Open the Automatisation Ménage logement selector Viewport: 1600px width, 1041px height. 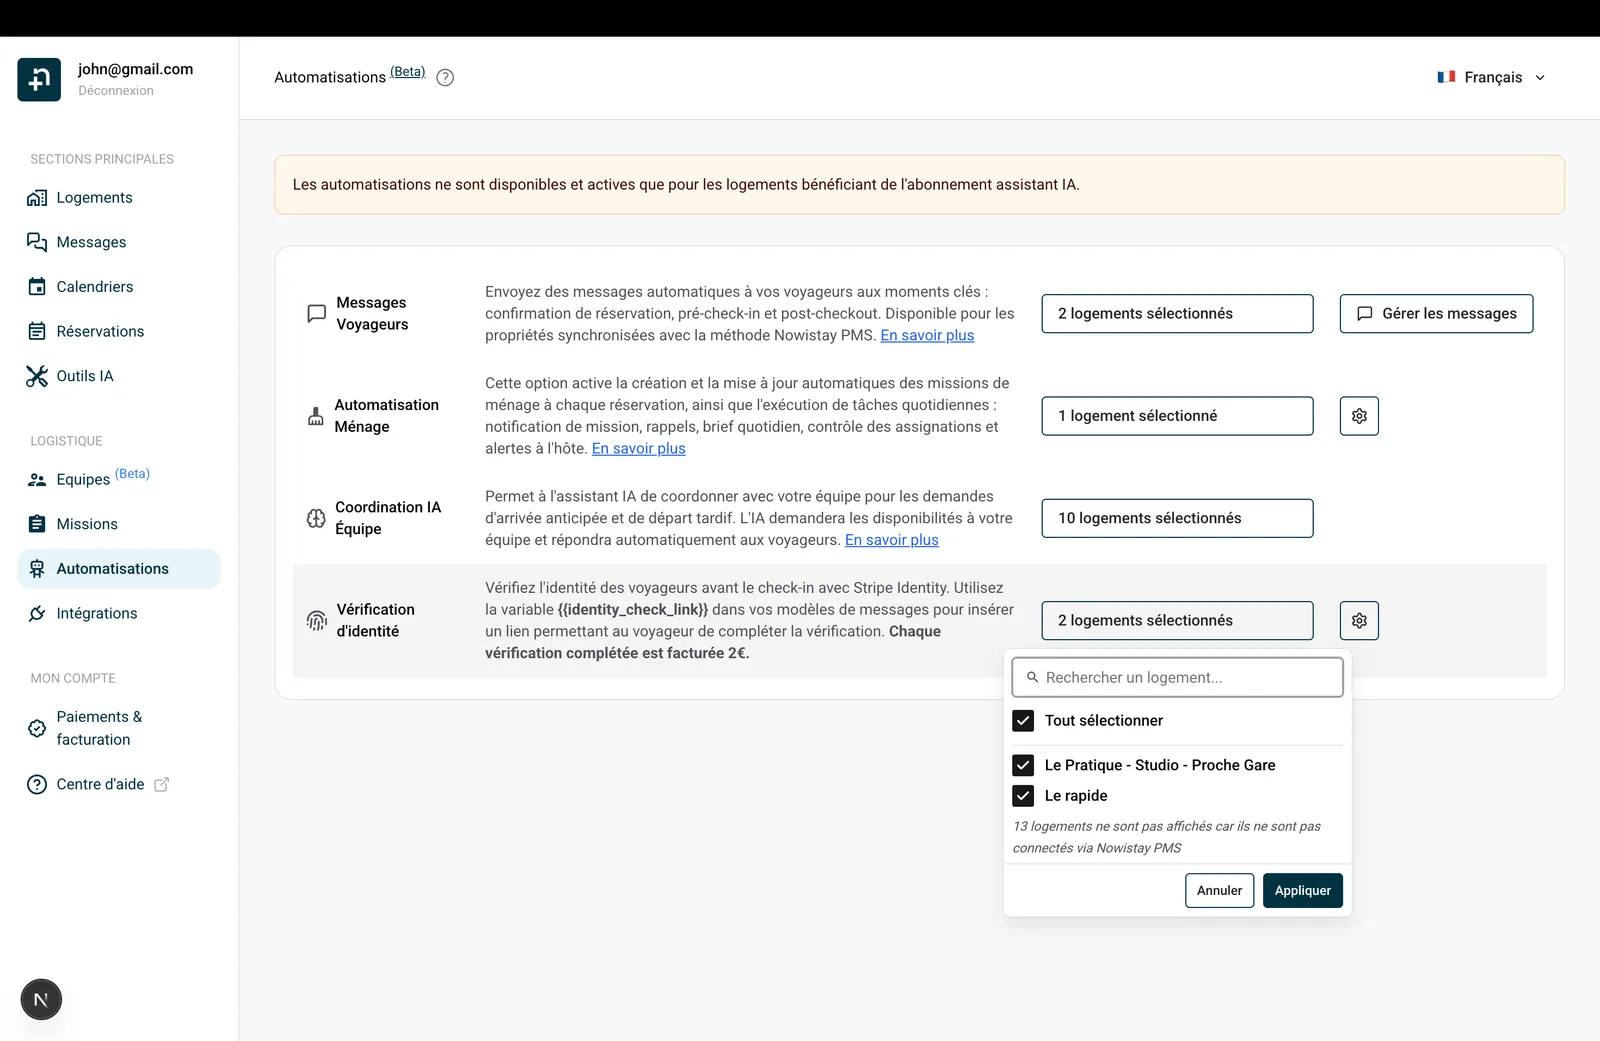[x=1177, y=416]
